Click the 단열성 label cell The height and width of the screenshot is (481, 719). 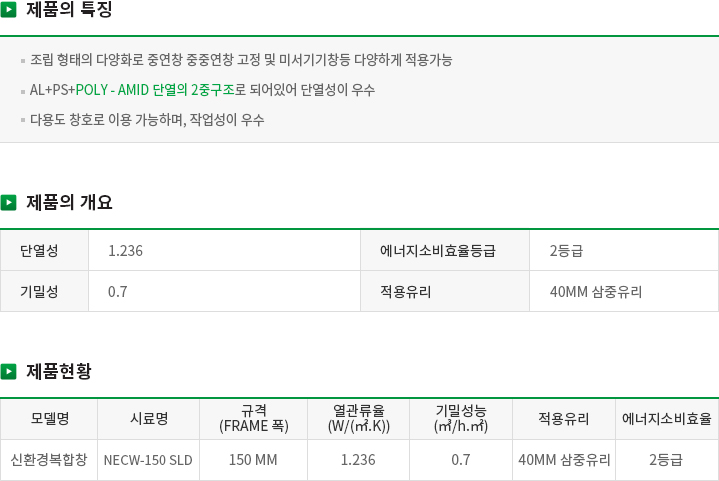pyautogui.click(x=44, y=250)
